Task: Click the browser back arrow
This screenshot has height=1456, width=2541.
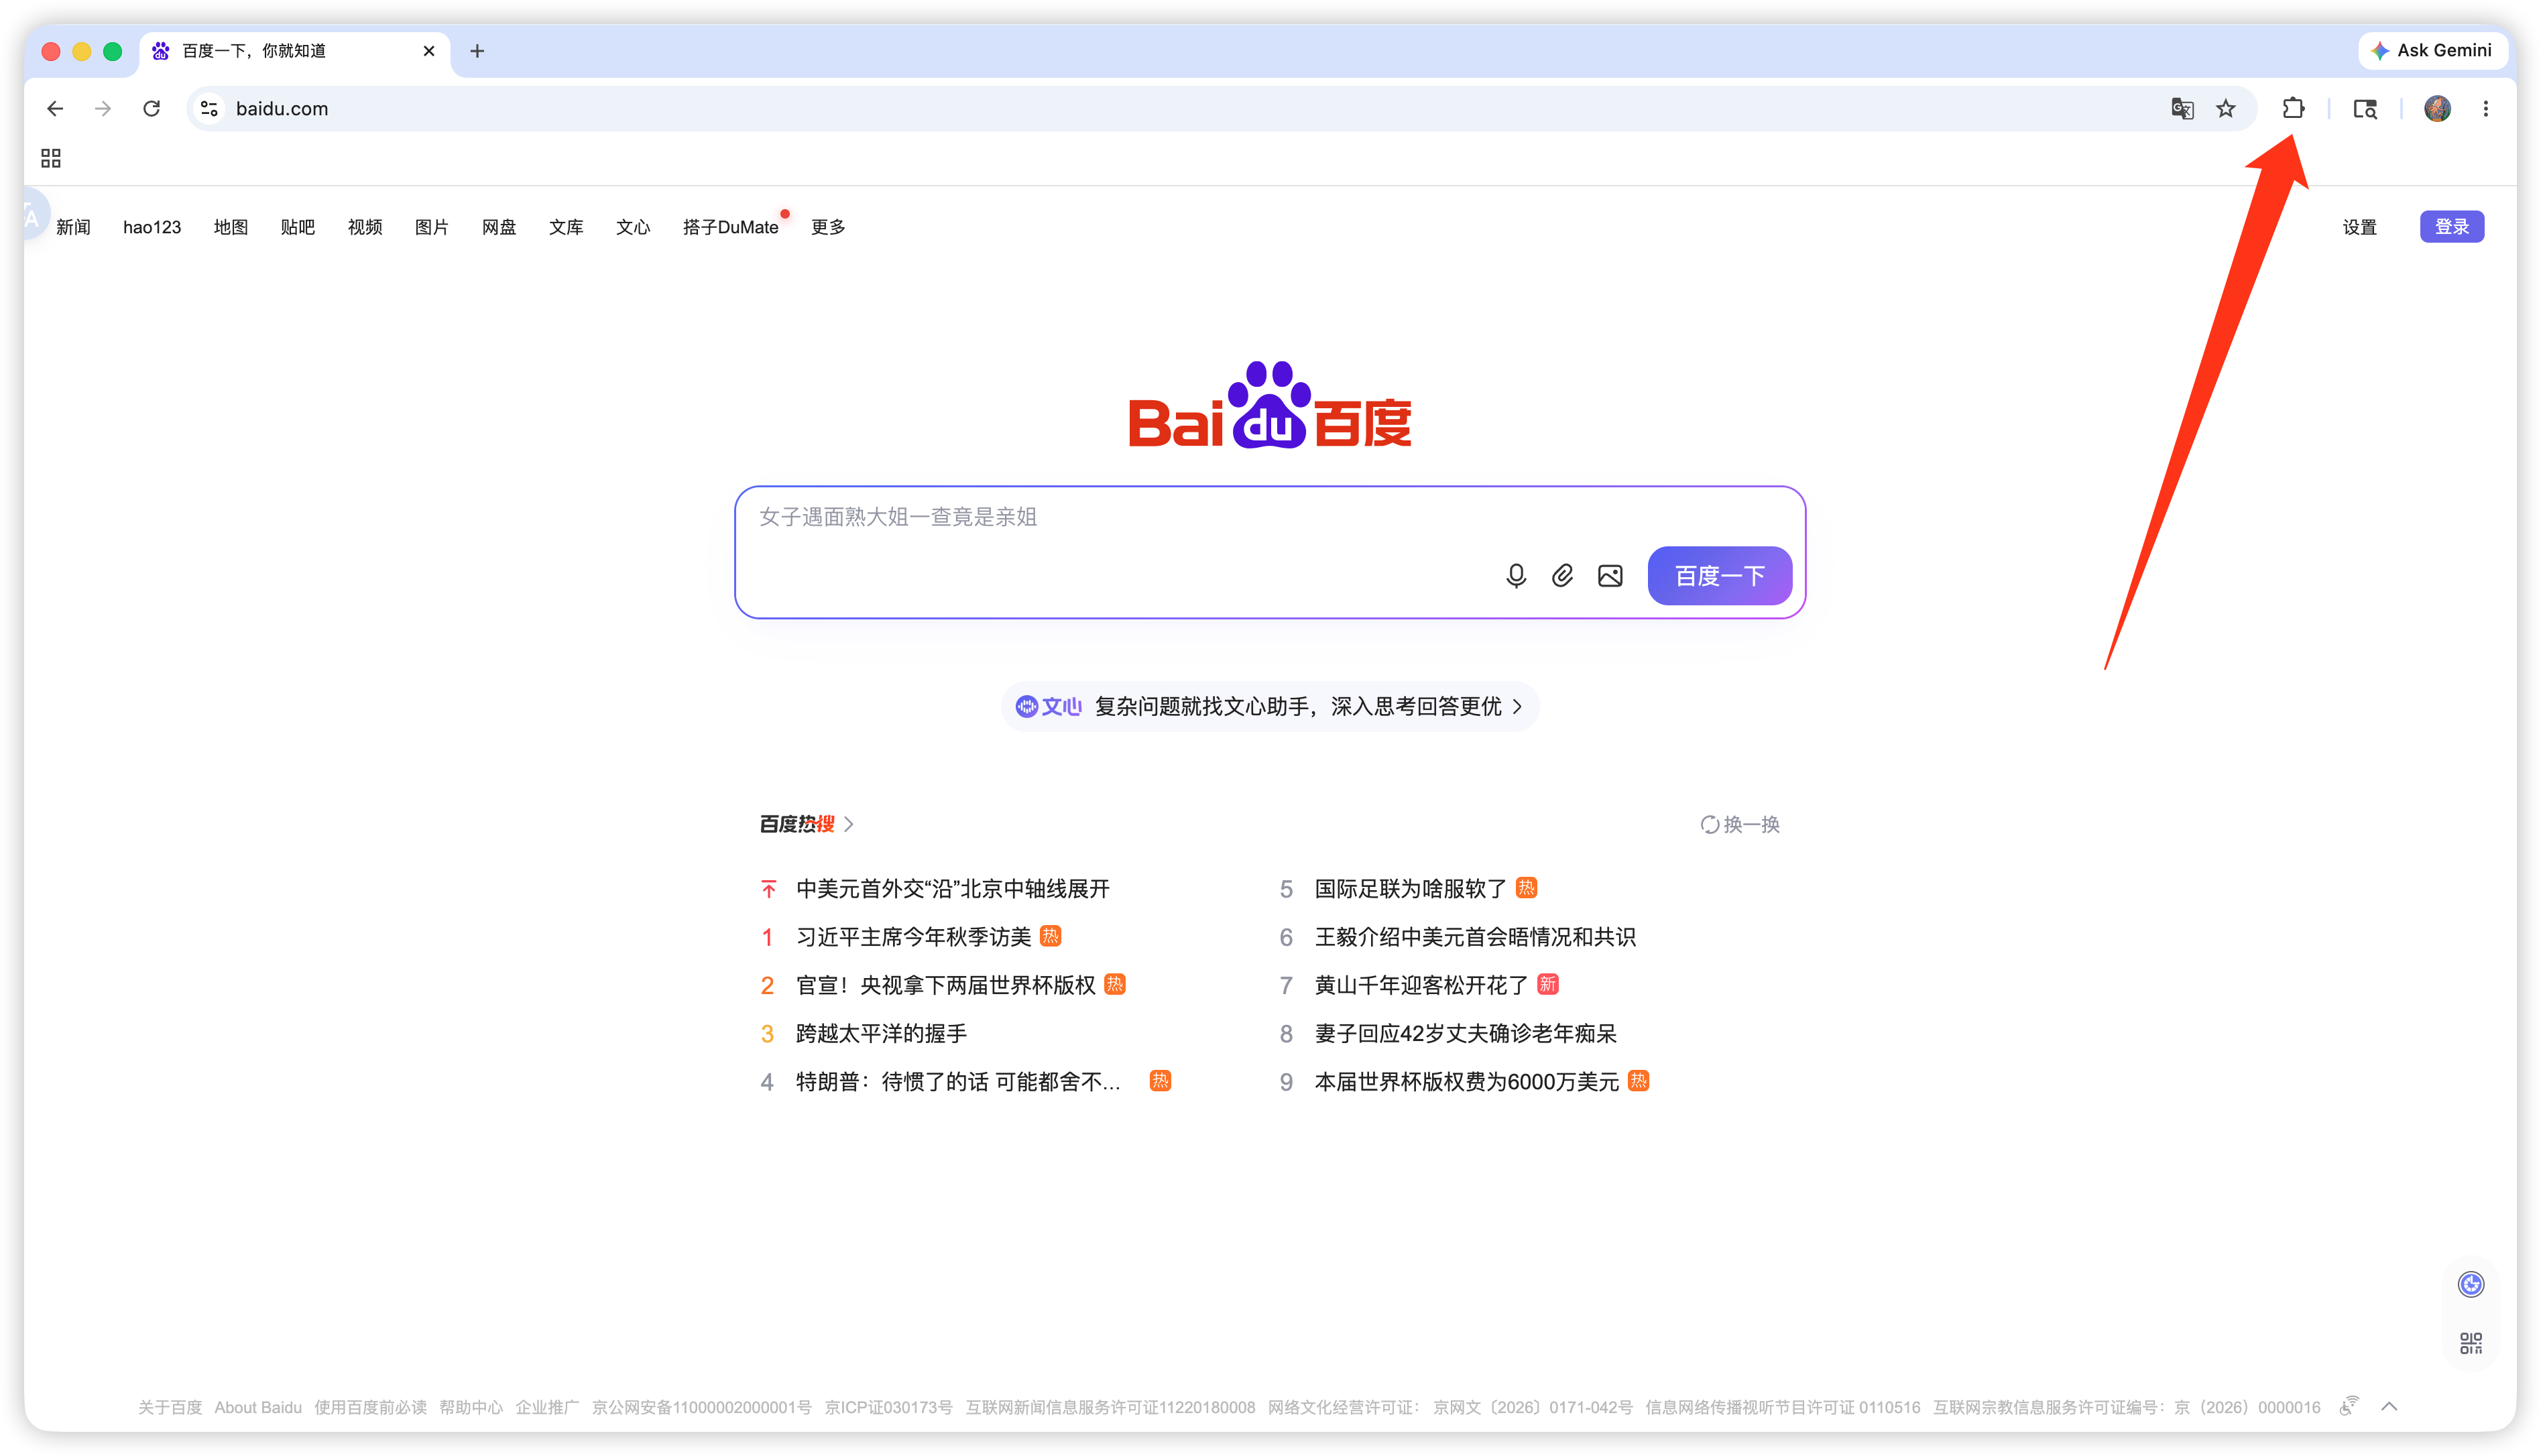Action: click(x=55, y=108)
